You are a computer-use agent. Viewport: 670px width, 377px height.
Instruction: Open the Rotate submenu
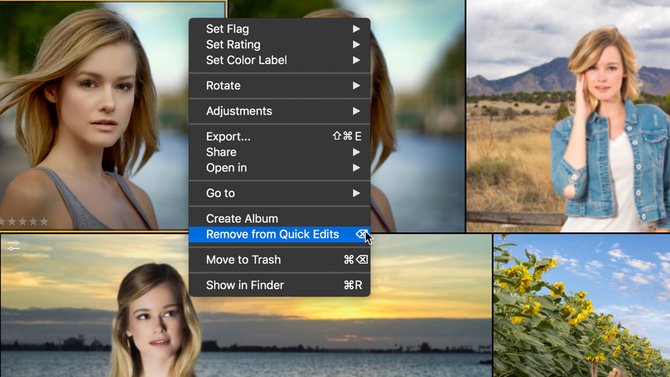click(279, 85)
